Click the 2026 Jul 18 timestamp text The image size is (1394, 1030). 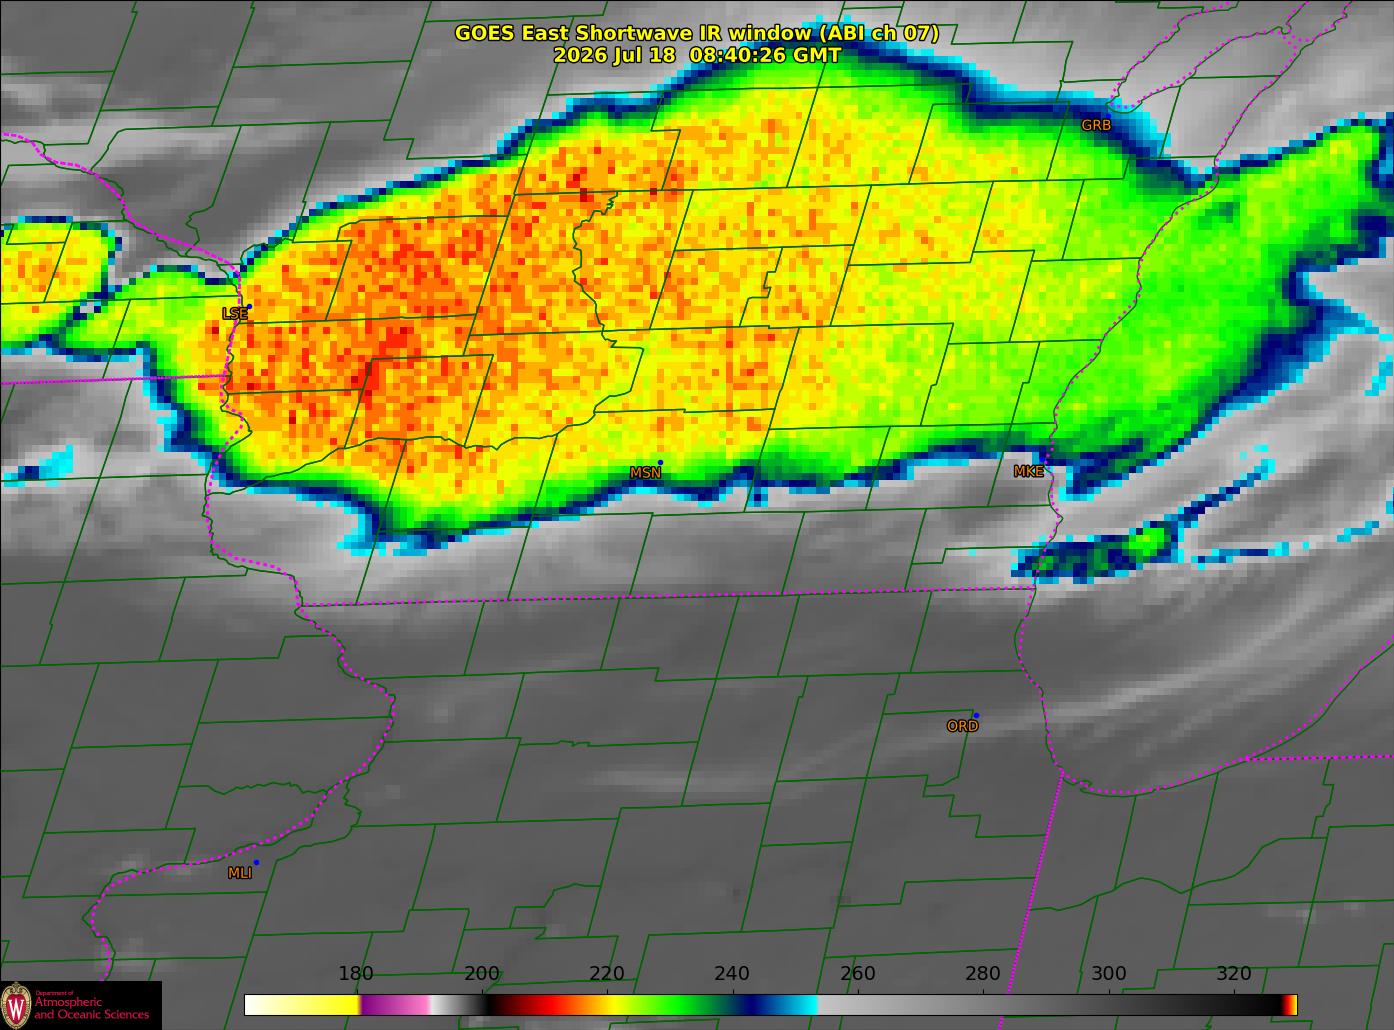point(697,56)
